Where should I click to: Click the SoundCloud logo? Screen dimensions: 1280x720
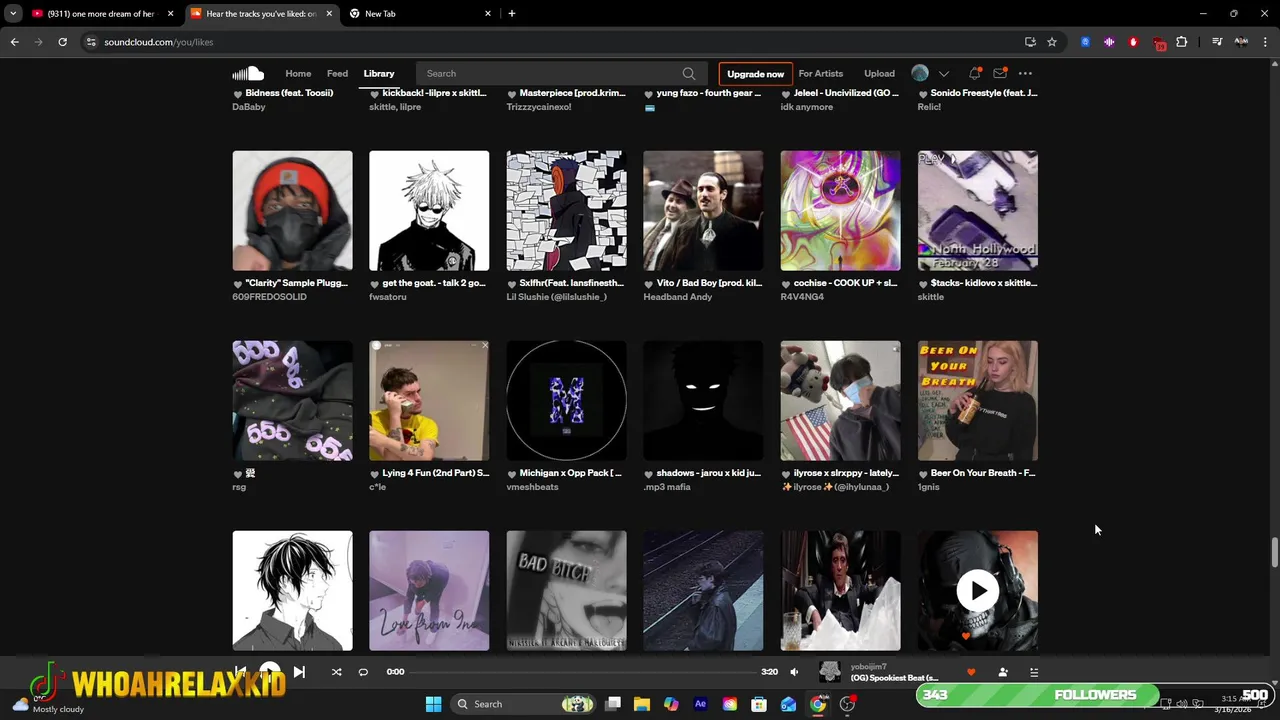(x=248, y=73)
